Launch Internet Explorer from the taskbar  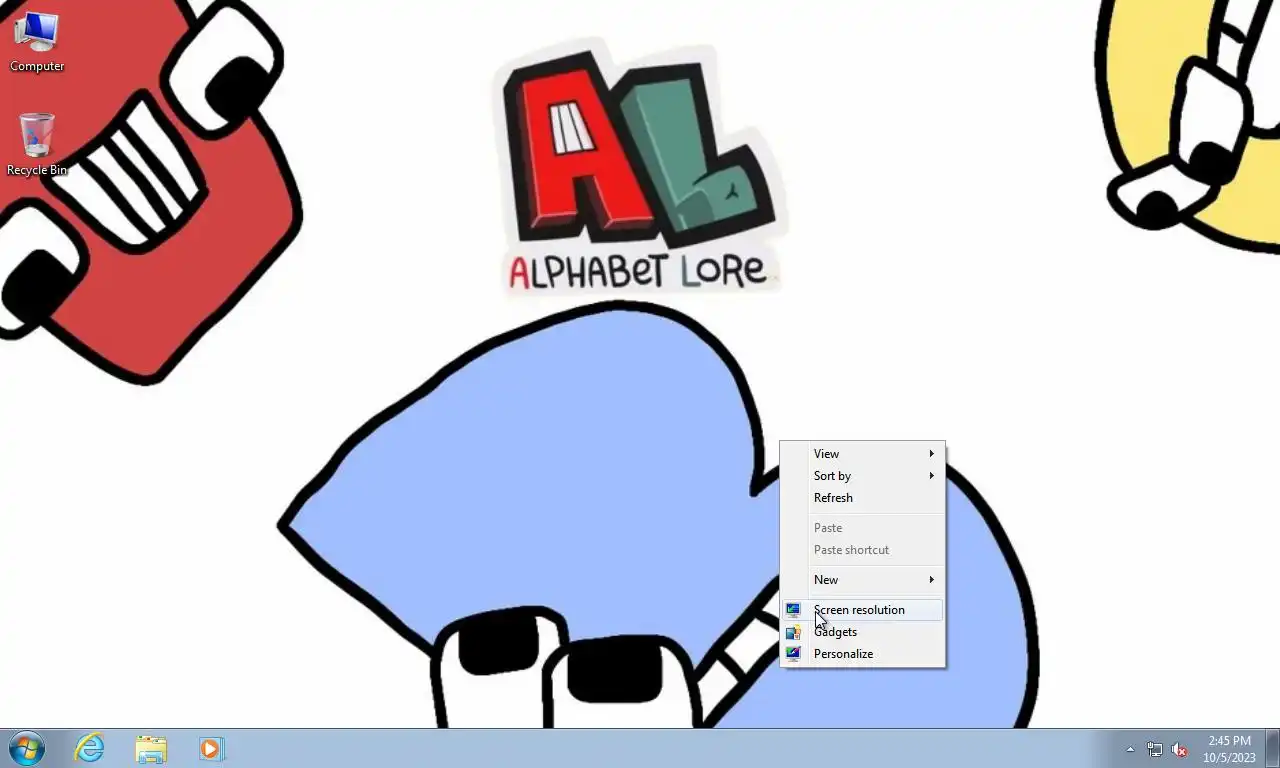click(x=90, y=748)
